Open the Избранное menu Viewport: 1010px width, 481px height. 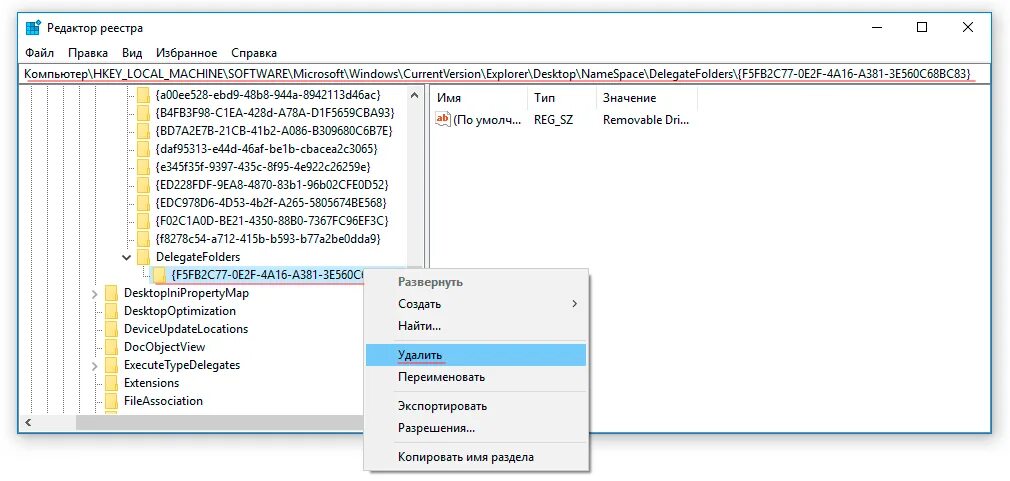(x=186, y=53)
